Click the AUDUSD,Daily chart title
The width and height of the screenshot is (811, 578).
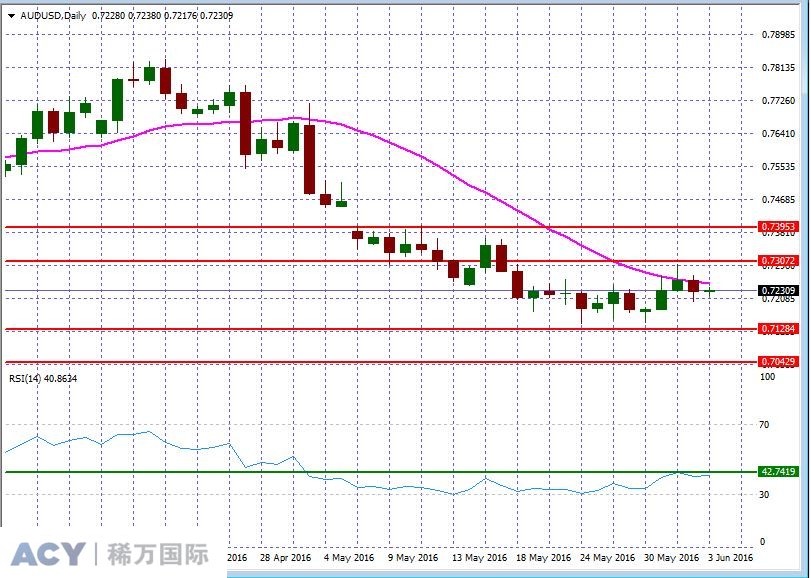[53, 16]
